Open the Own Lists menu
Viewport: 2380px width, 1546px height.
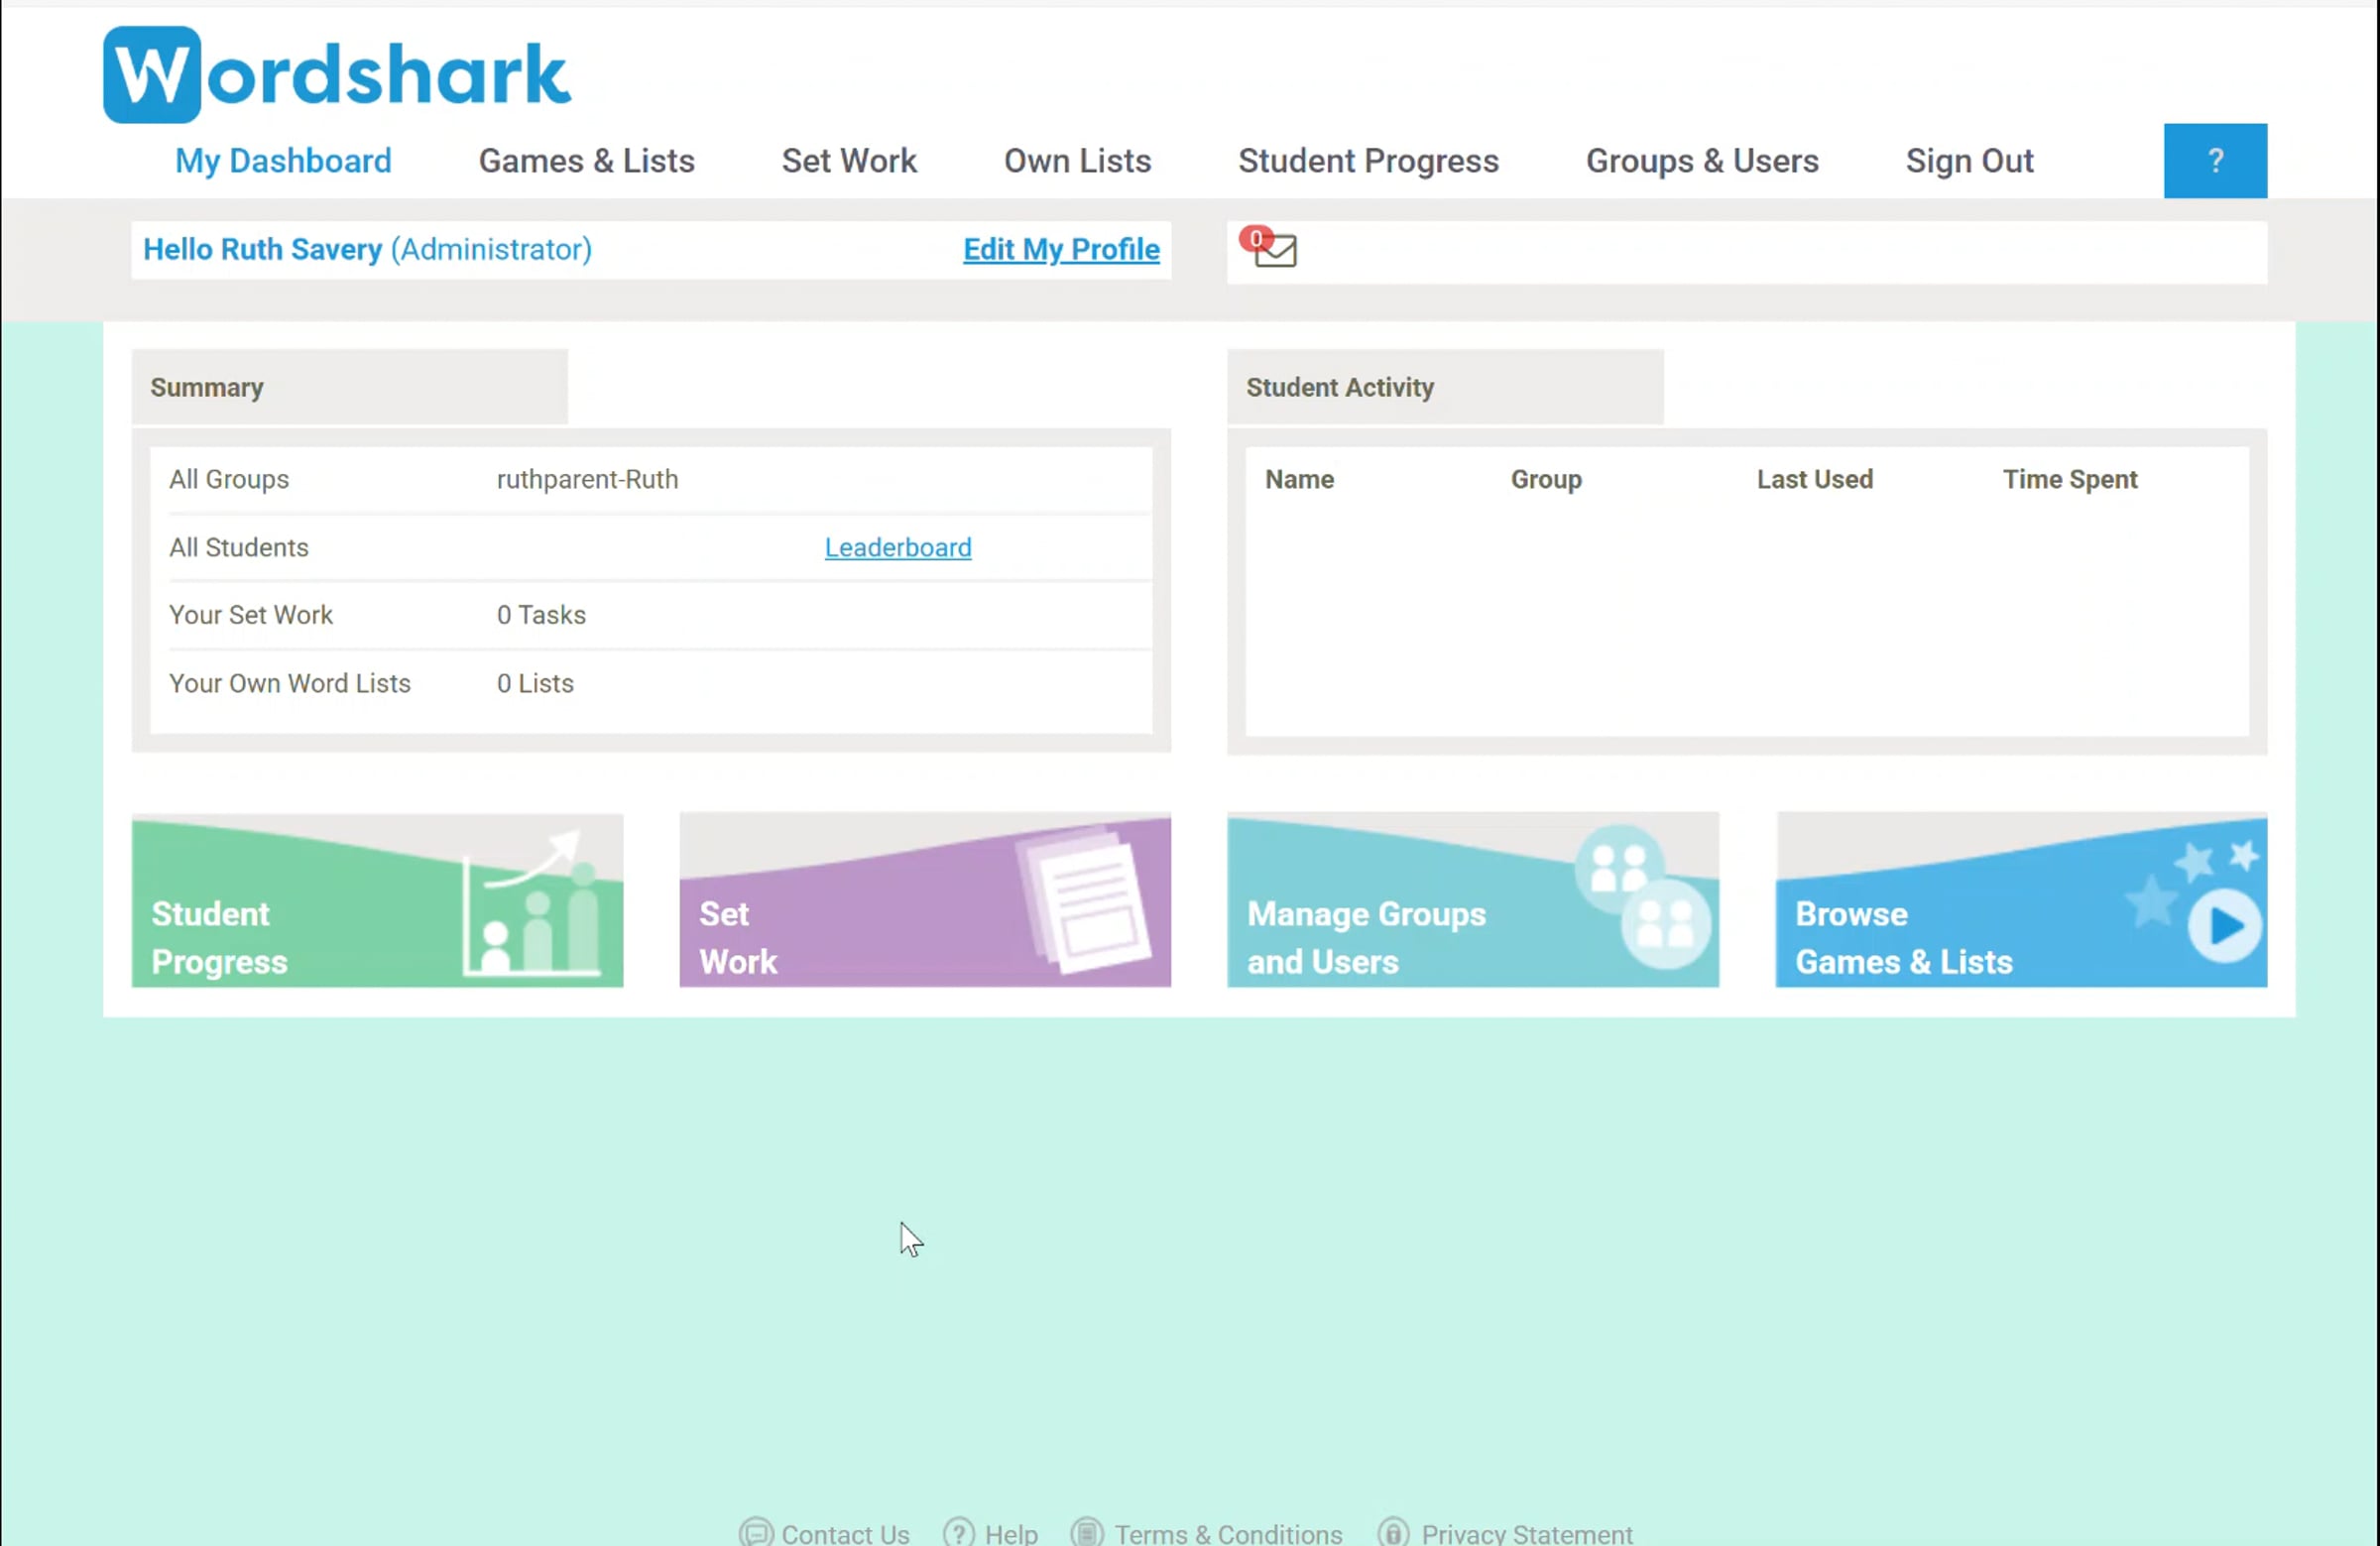[x=1076, y=160]
